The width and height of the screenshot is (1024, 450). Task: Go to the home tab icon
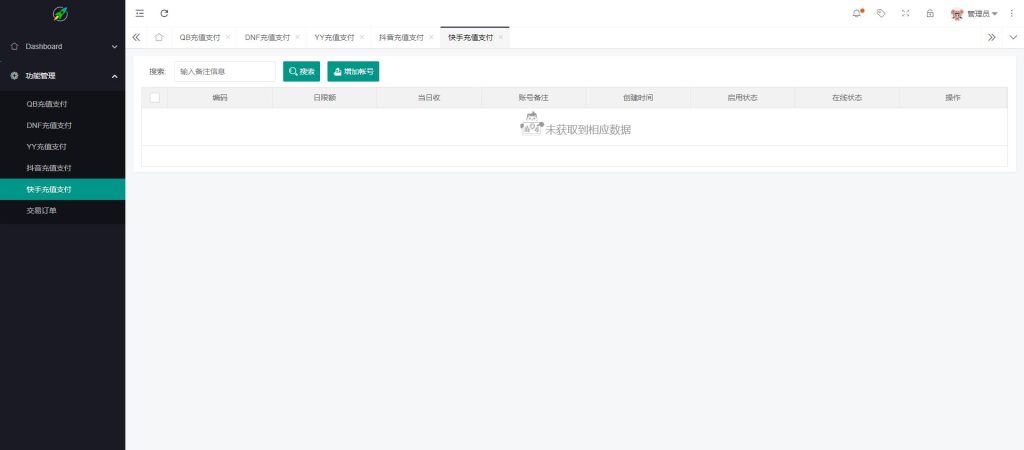159,37
